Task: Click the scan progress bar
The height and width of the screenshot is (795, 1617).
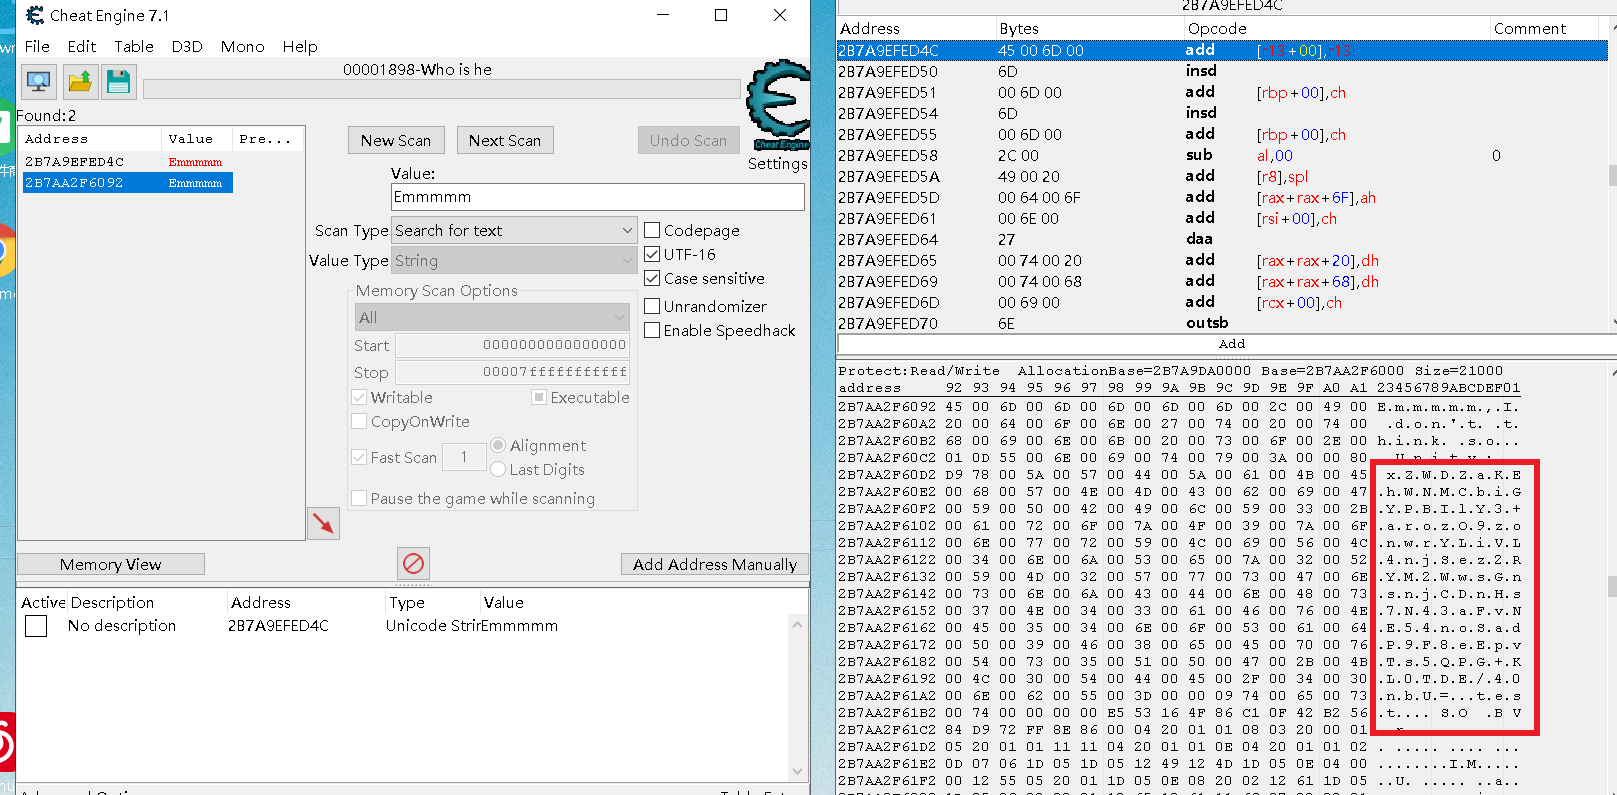Action: 442,89
